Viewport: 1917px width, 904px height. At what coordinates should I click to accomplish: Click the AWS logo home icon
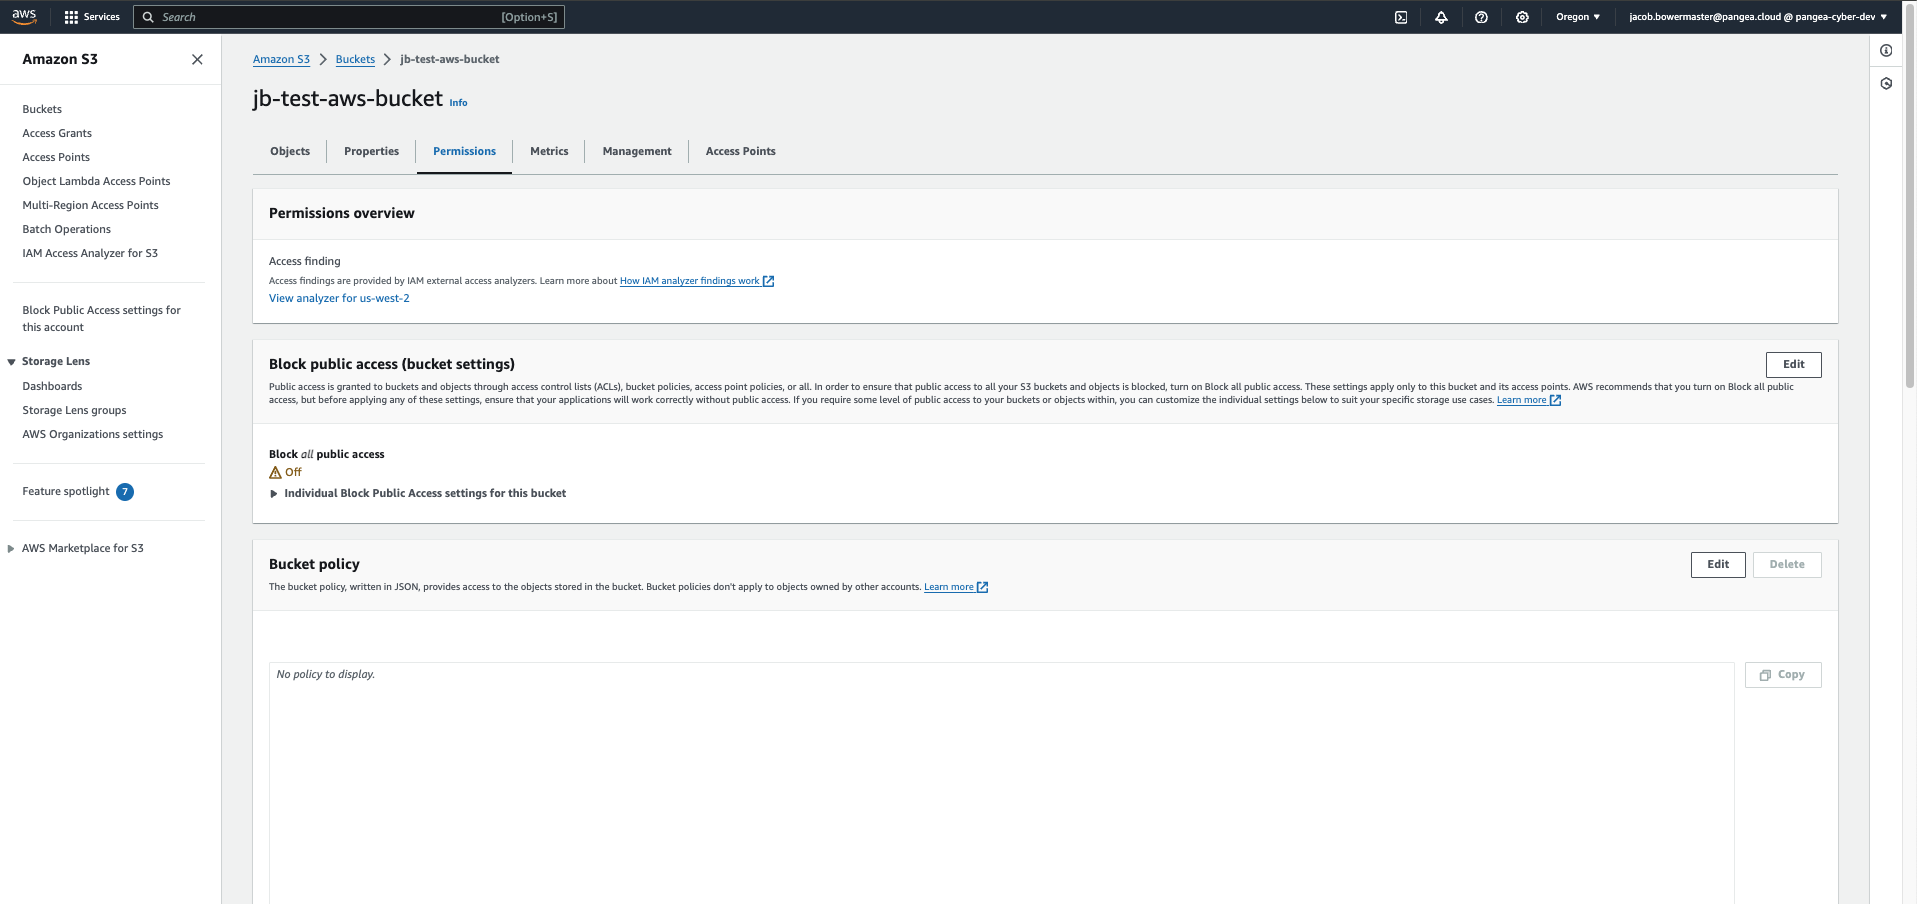click(x=24, y=16)
